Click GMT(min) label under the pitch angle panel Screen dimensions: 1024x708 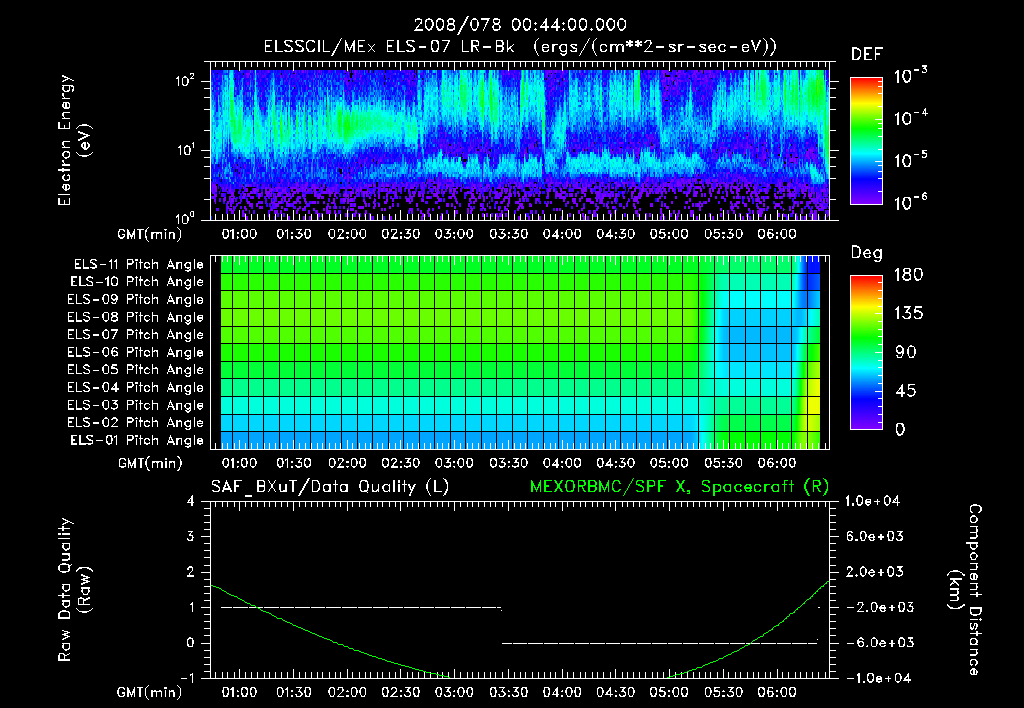click(x=150, y=464)
